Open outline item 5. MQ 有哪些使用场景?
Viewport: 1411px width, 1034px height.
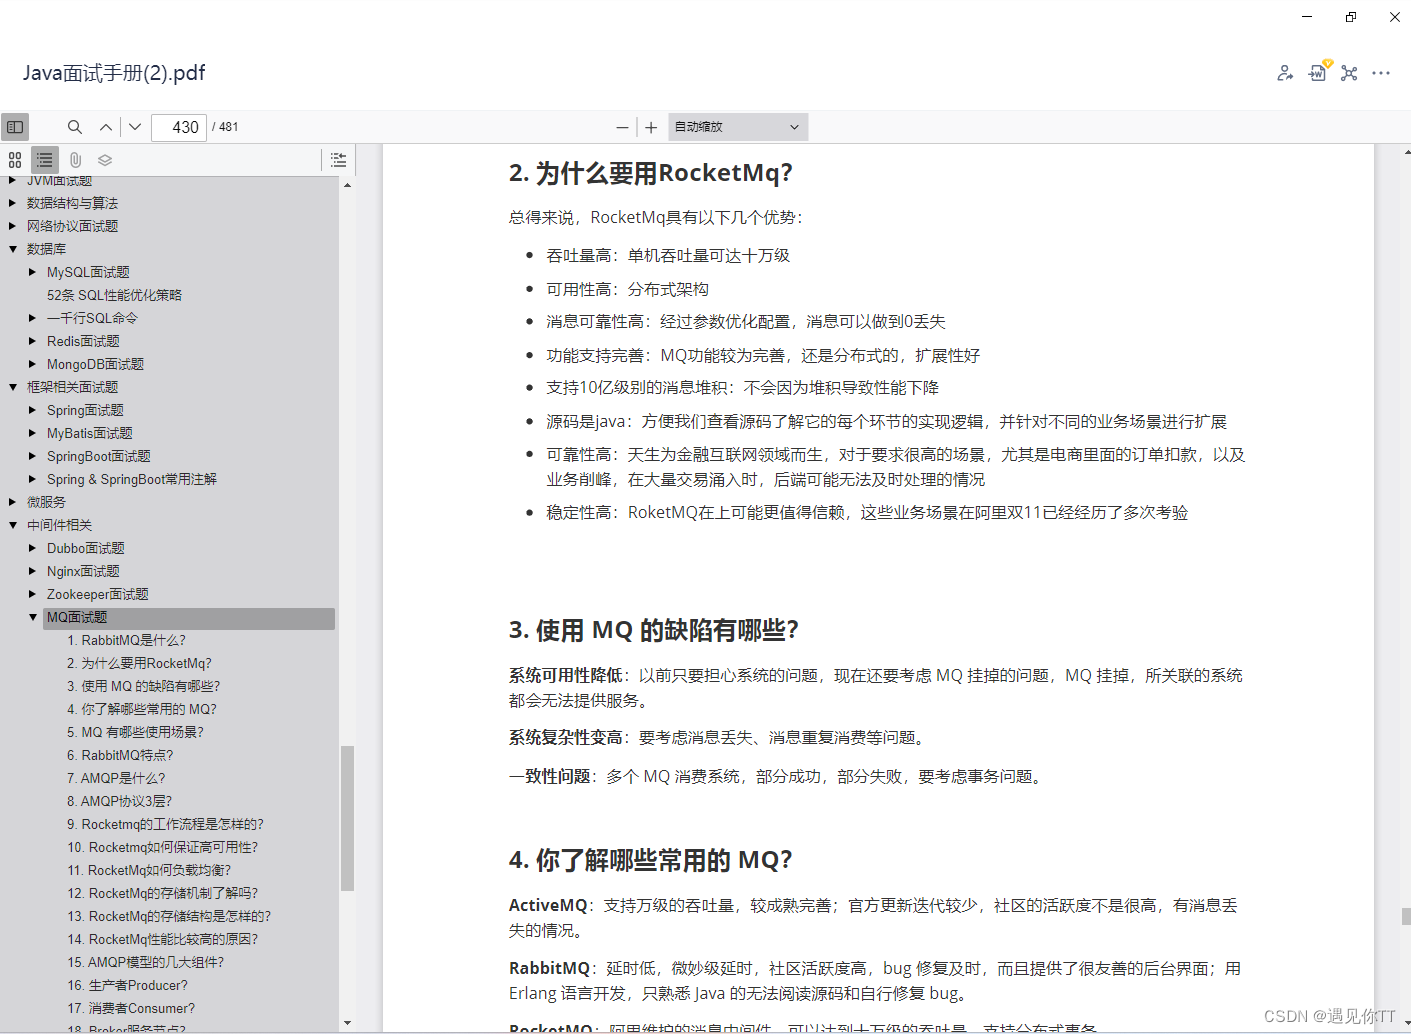pos(135,732)
